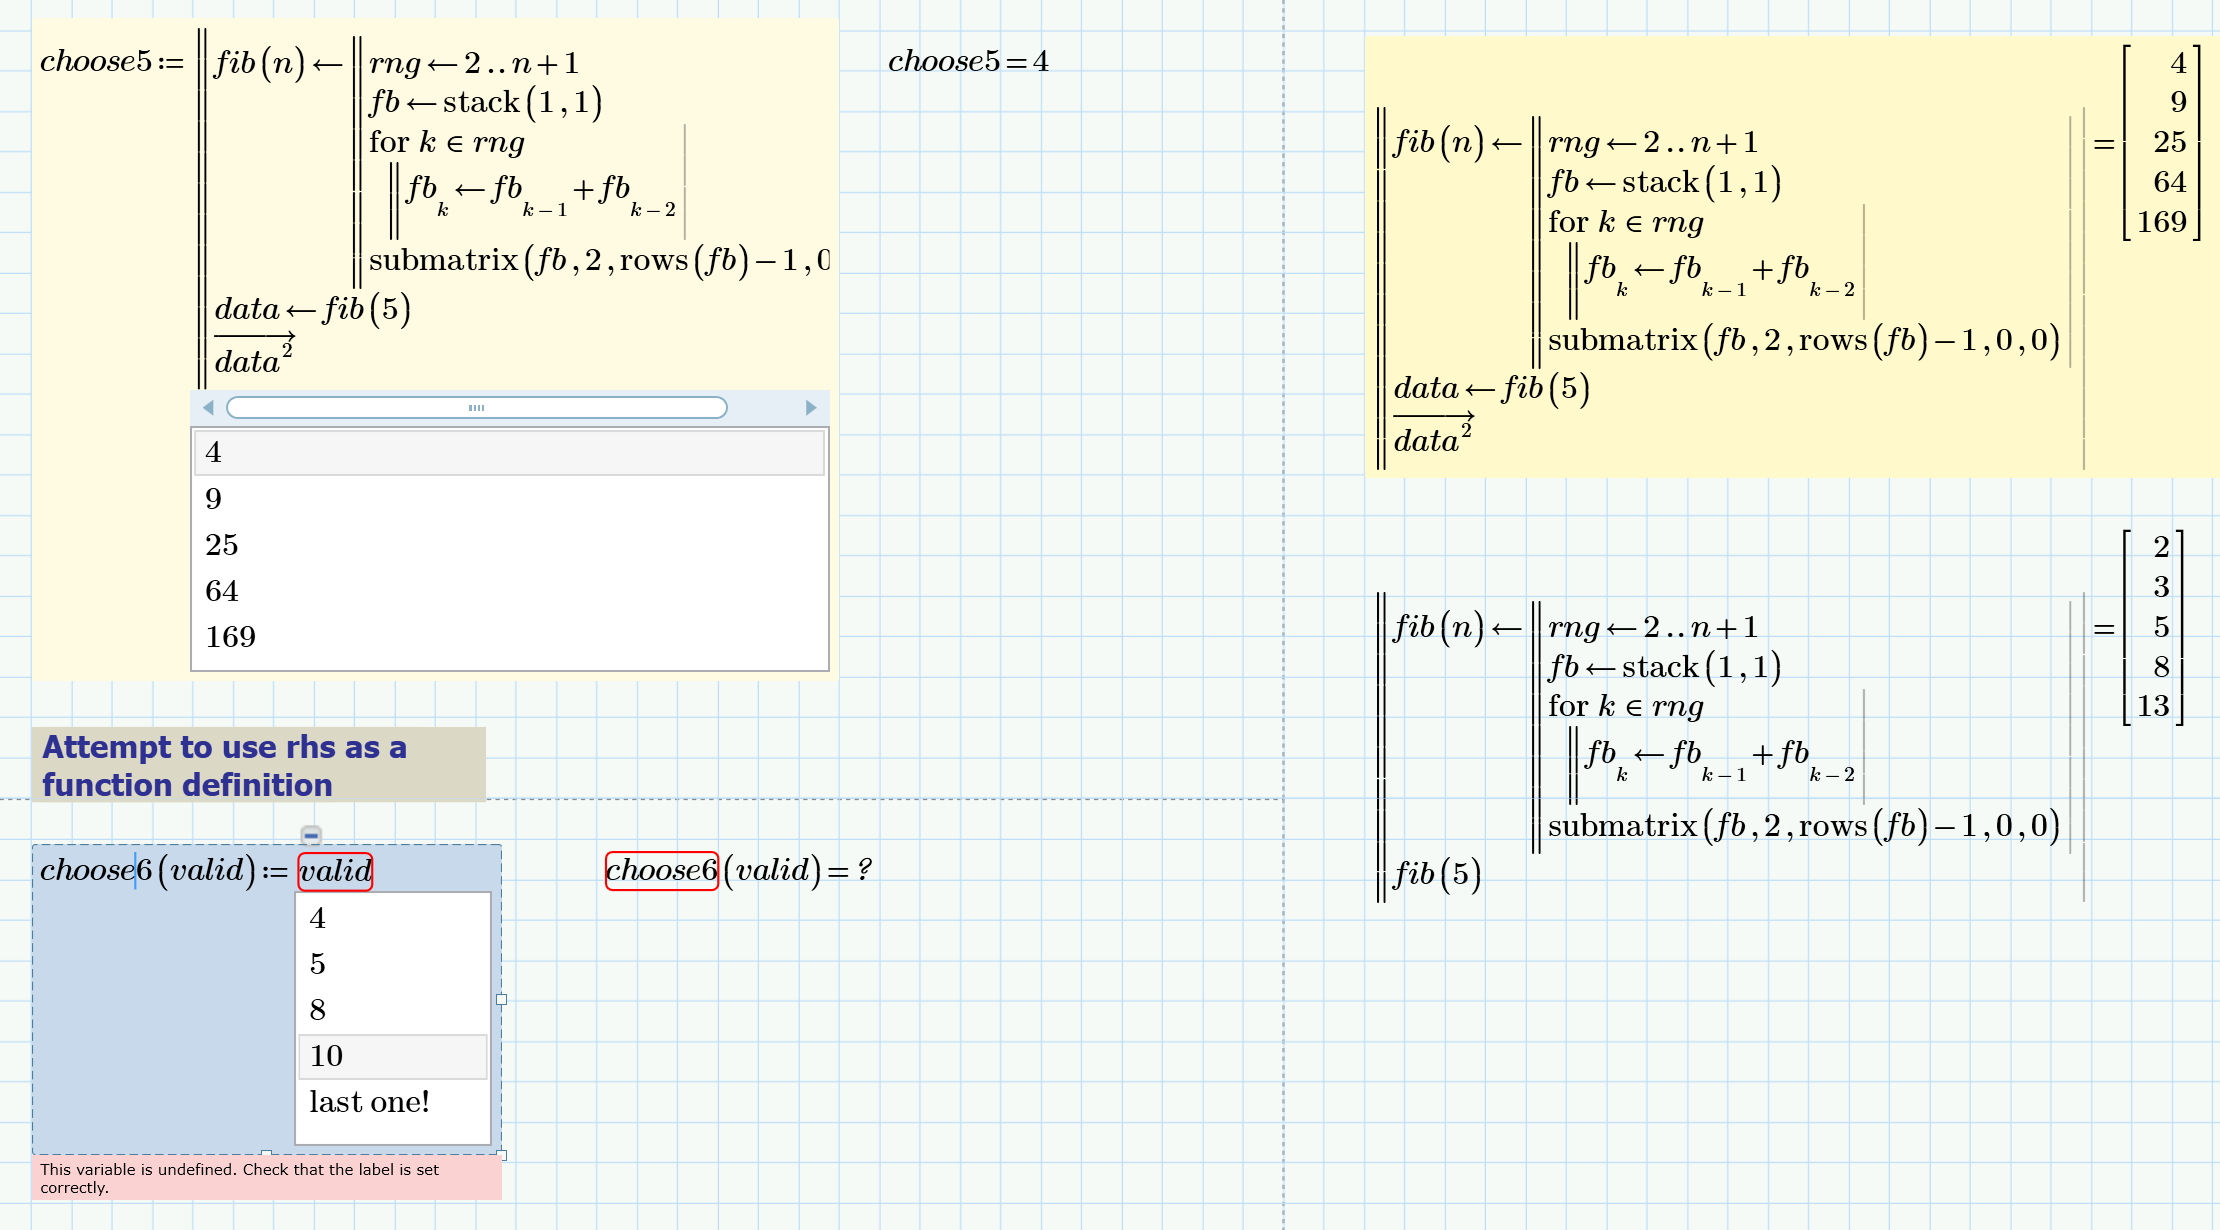Click the bottom-center resize handle of choose6 region
This screenshot has width=2220, height=1230.
266,1154
